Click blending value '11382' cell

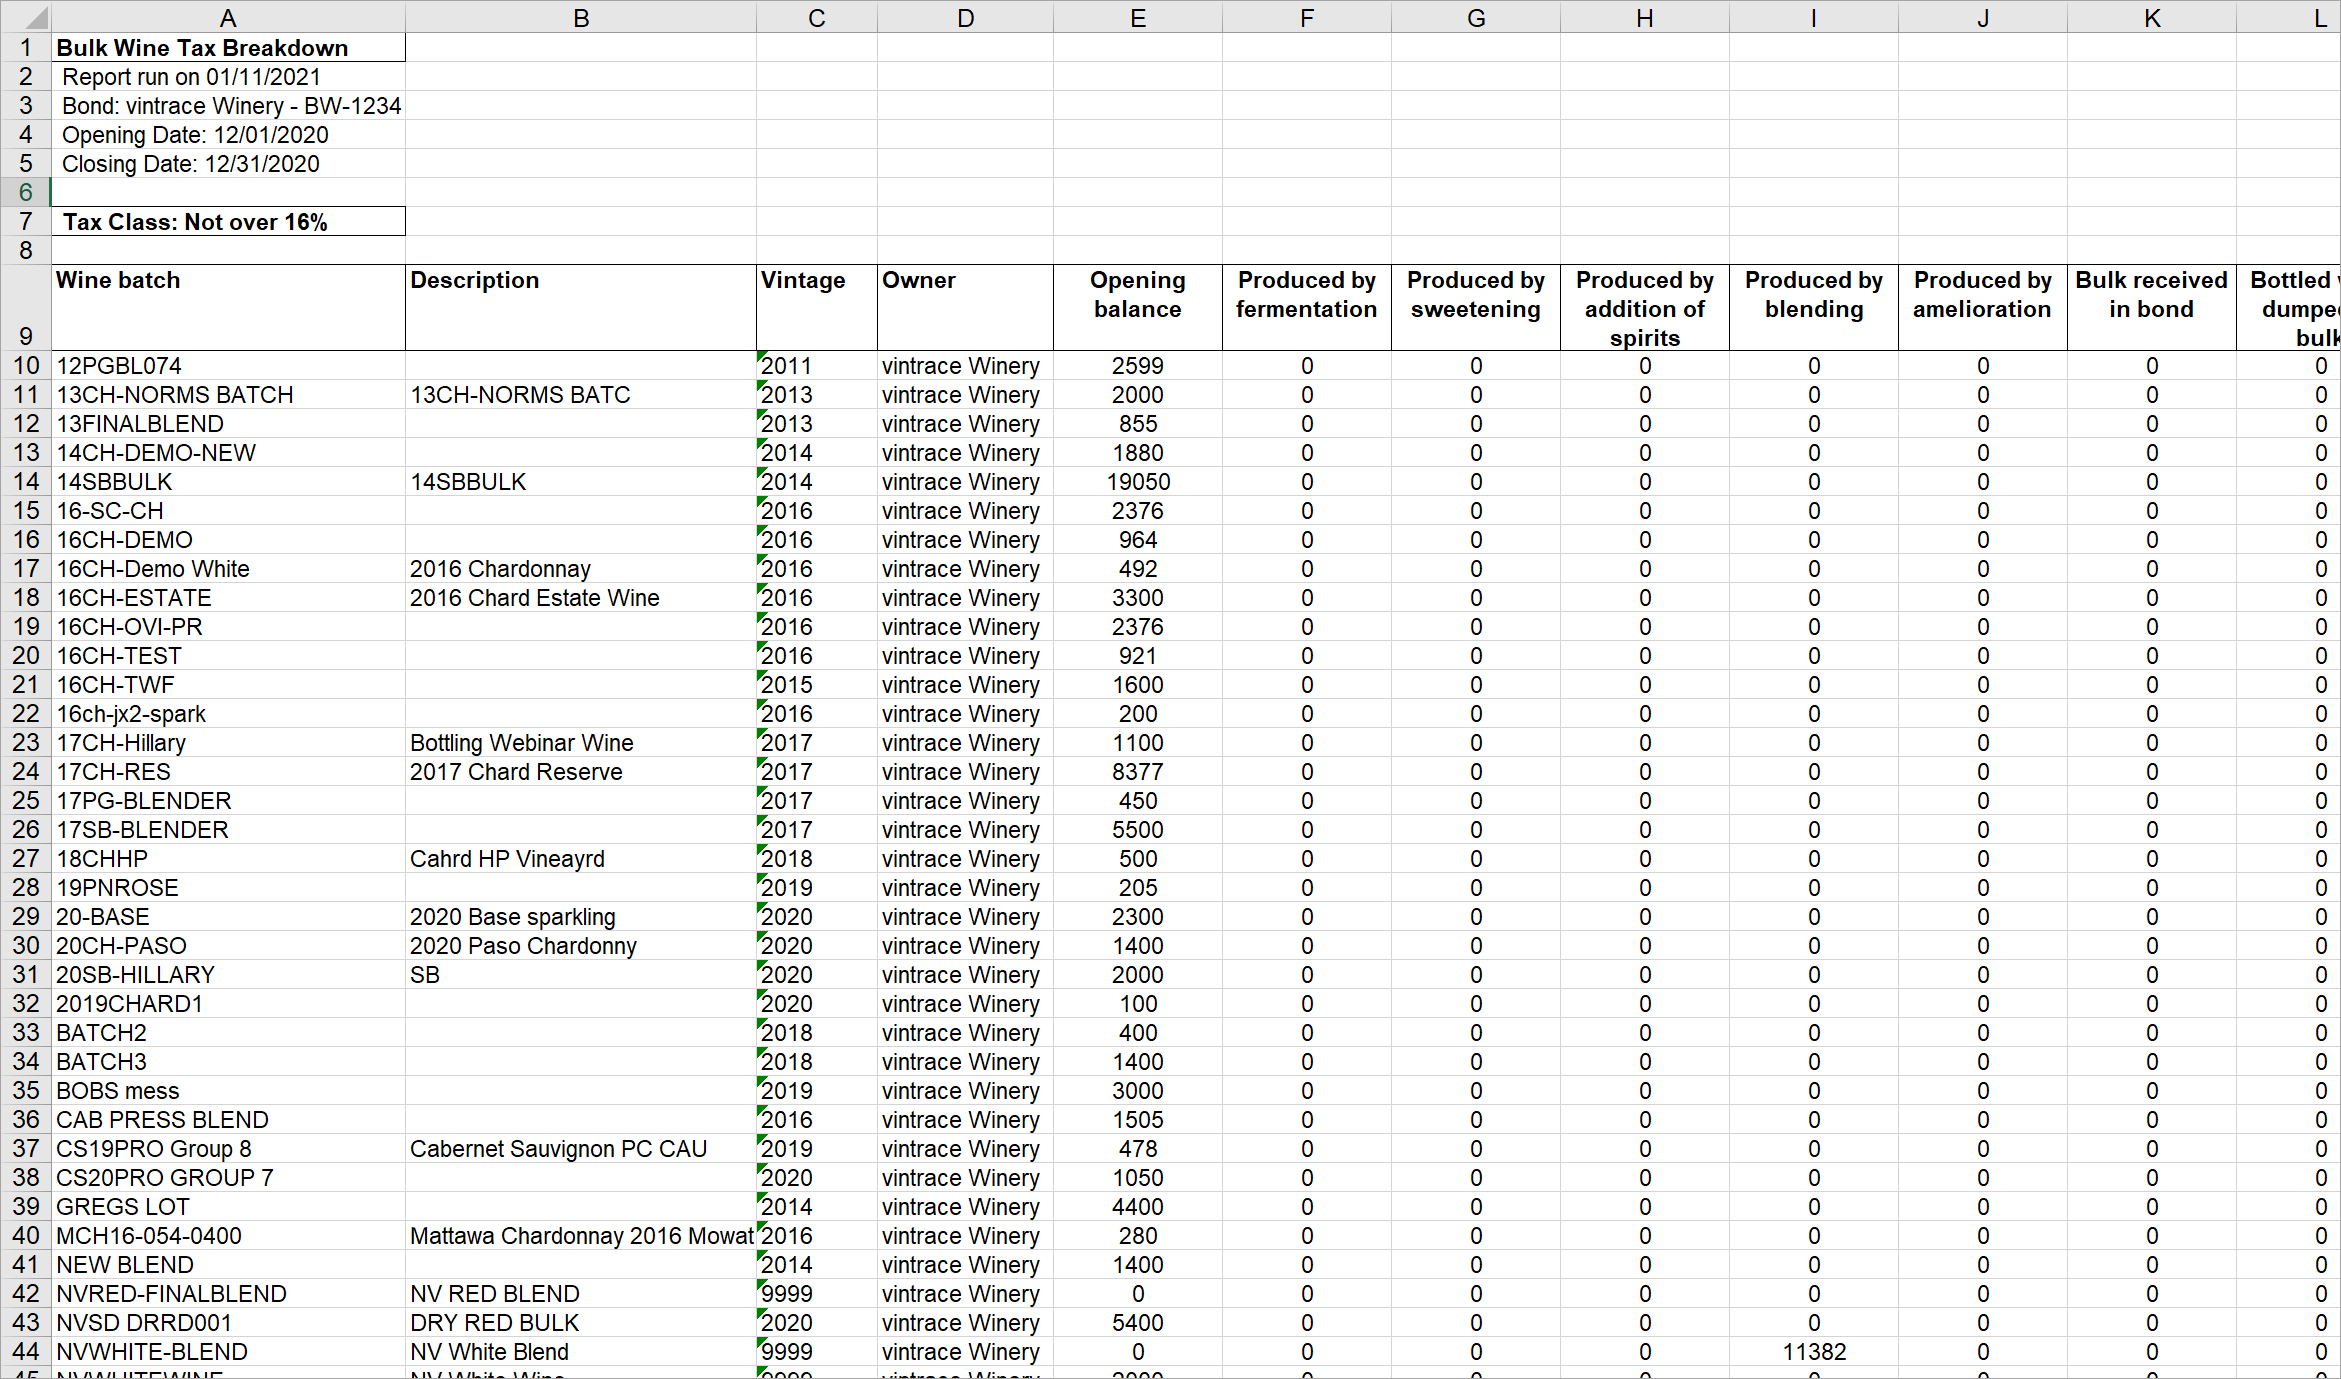pyautogui.click(x=1814, y=1352)
